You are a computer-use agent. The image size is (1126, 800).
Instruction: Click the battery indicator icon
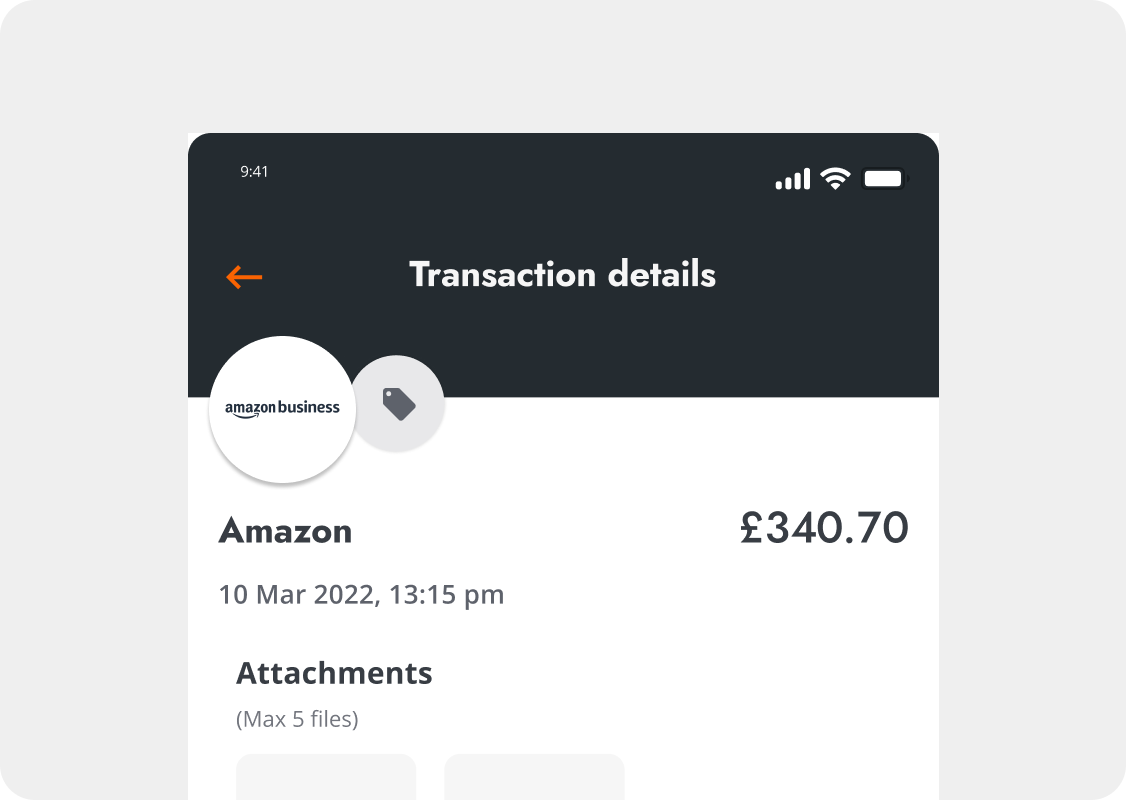coord(883,177)
